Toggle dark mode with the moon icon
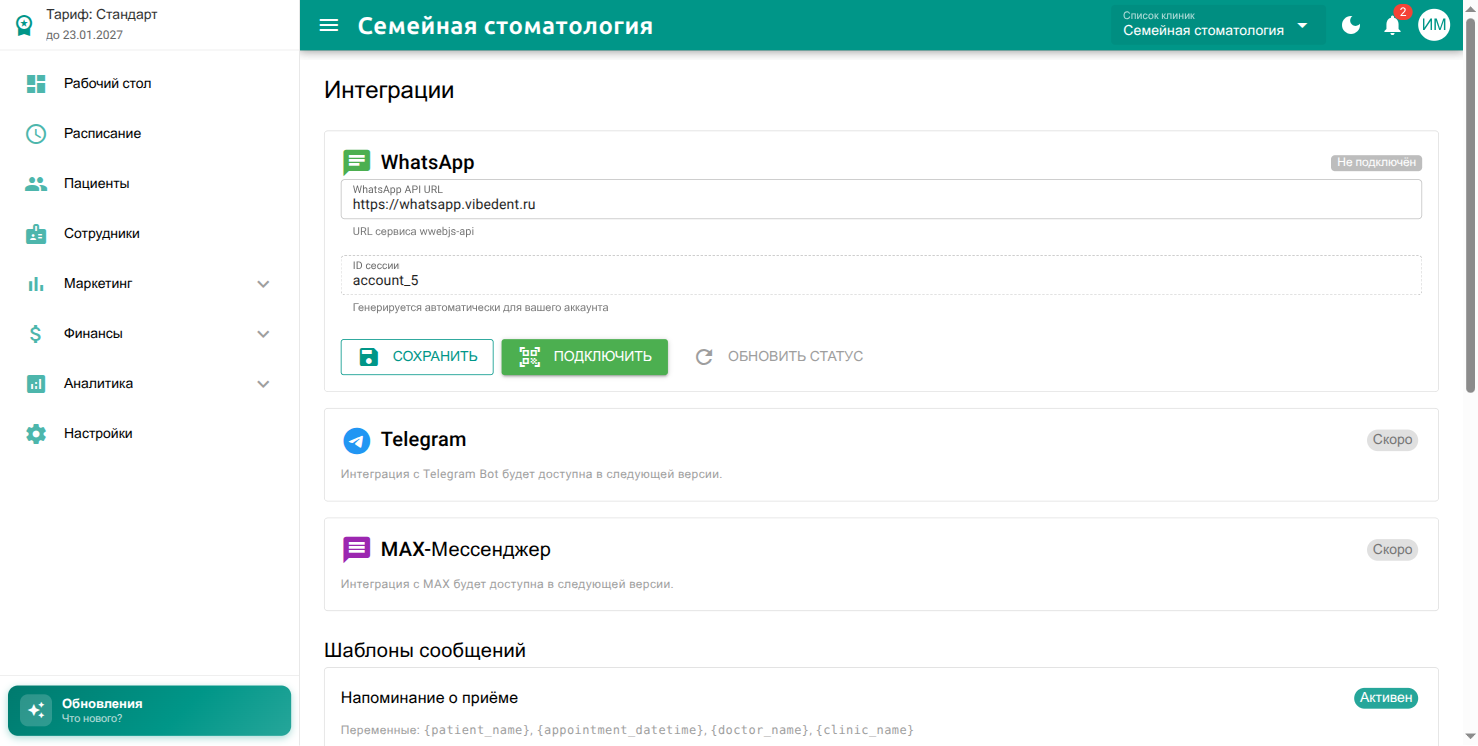 (1351, 25)
